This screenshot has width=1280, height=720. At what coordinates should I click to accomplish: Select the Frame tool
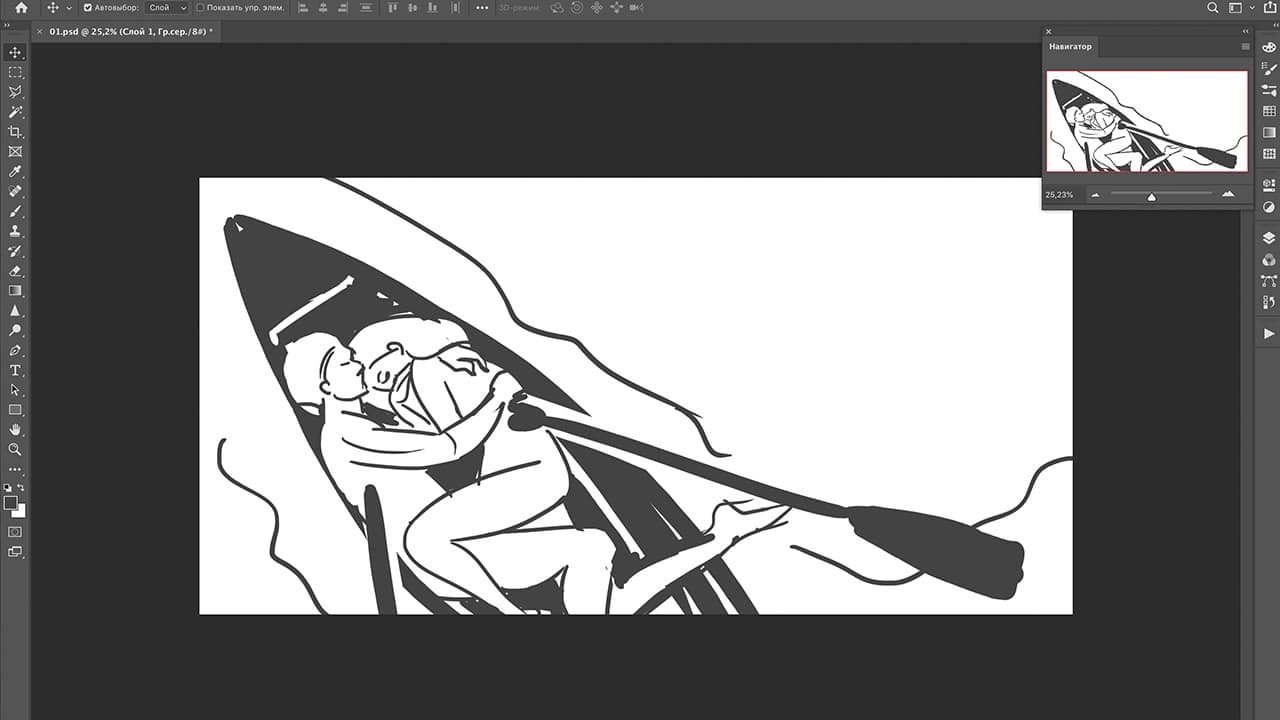(15, 152)
